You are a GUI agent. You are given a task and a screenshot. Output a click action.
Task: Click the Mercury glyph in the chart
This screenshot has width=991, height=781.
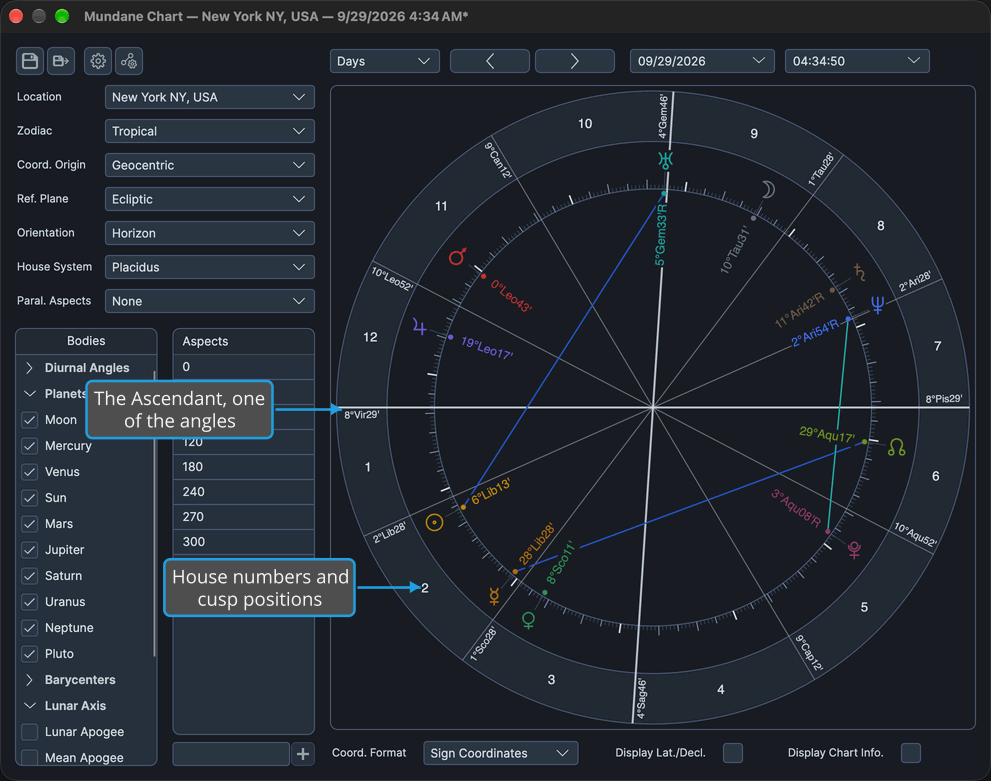click(494, 596)
